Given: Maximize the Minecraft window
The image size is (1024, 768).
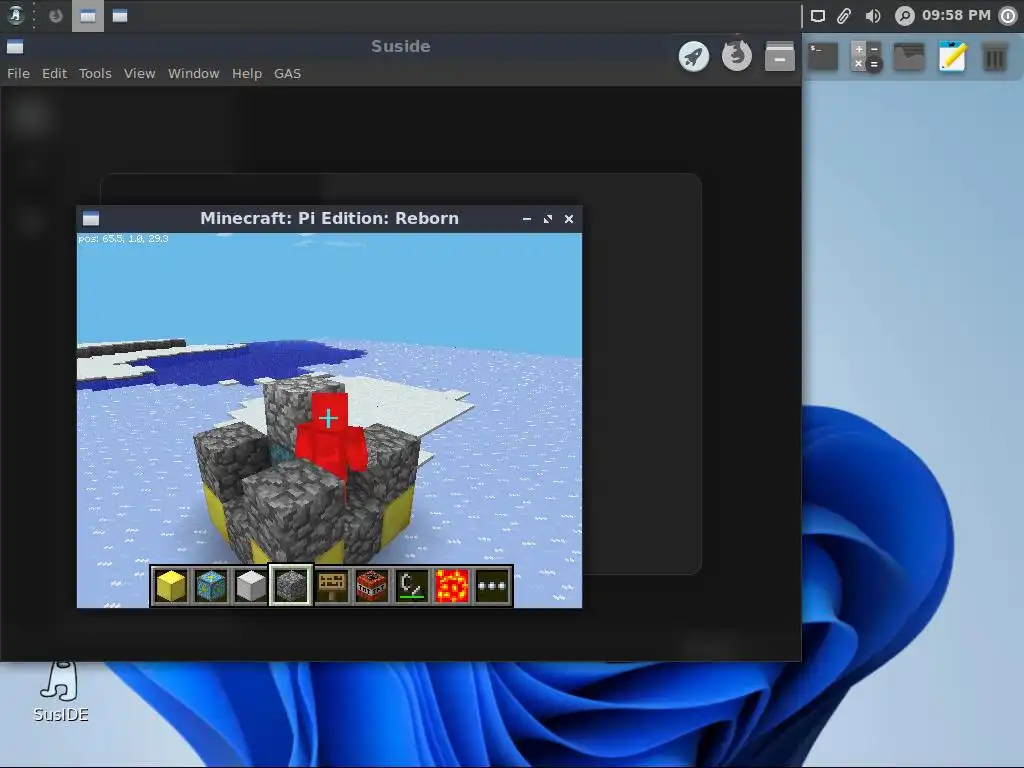Looking at the screenshot, I should pyautogui.click(x=548, y=219).
